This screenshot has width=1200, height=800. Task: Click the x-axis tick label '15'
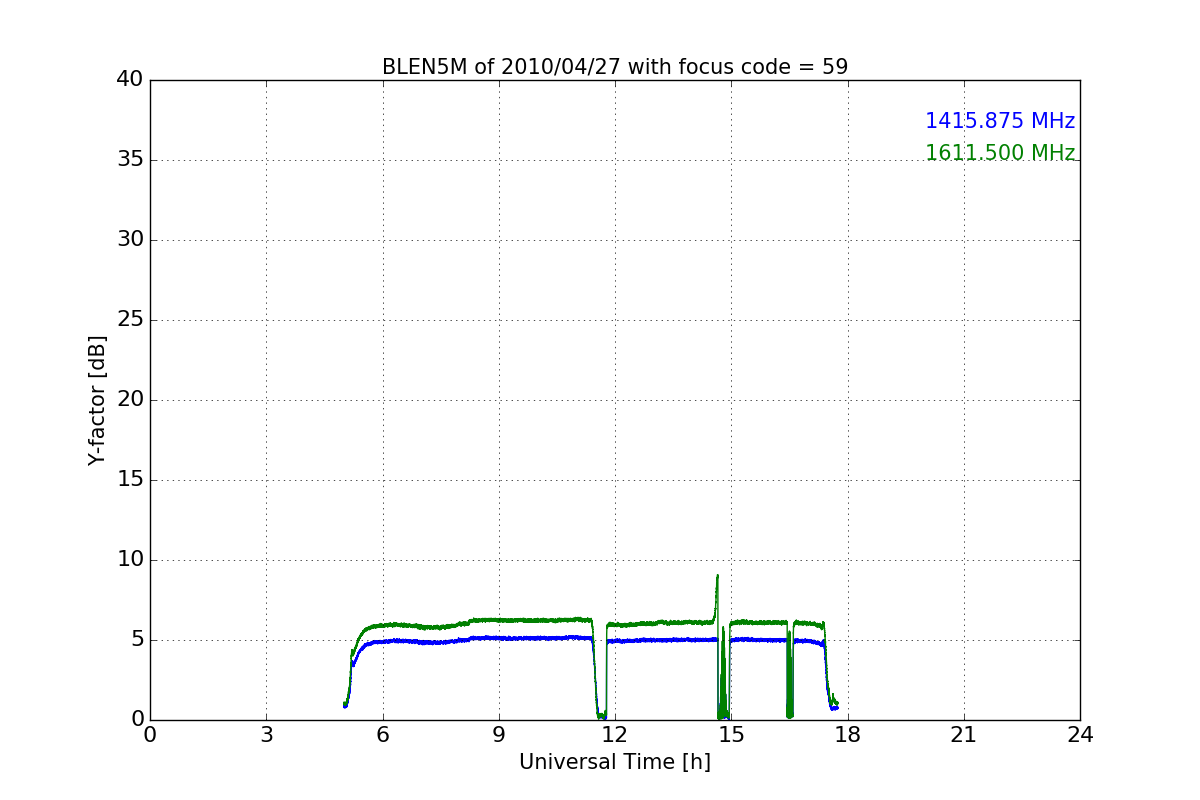pyautogui.click(x=731, y=735)
